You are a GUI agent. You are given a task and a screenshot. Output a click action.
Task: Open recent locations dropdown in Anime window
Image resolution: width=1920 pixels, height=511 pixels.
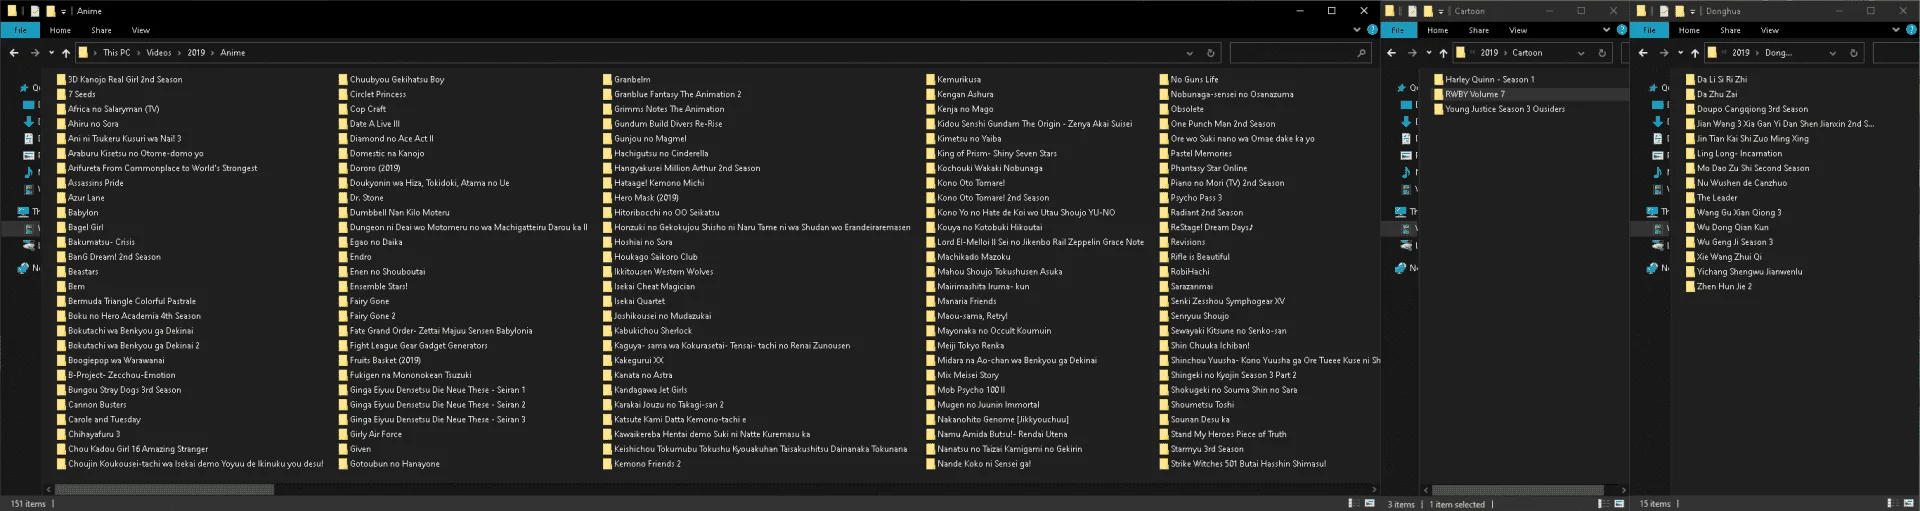tap(51, 53)
